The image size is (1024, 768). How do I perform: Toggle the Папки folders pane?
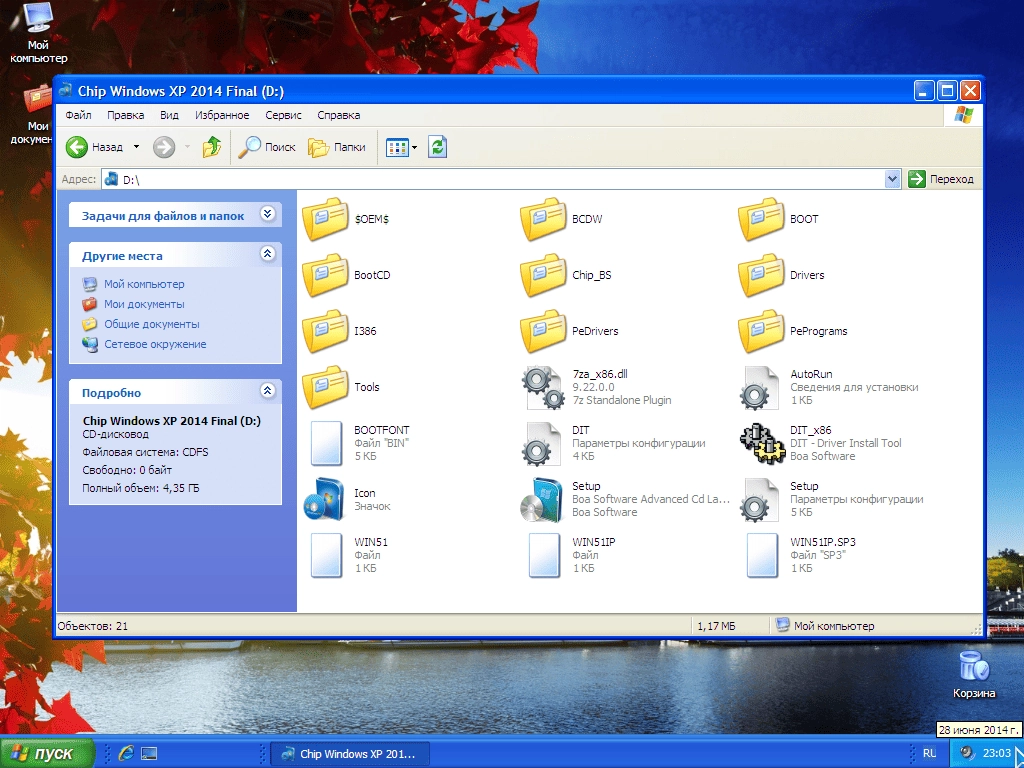(x=337, y=147)
